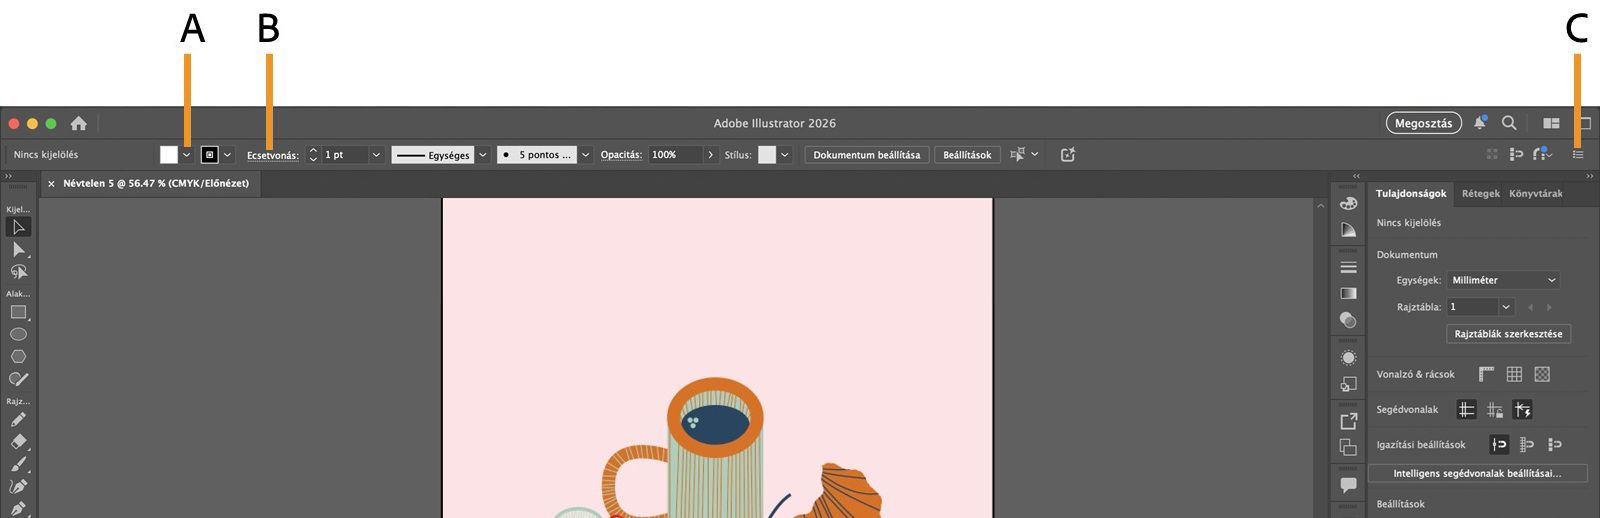
Task: Open the Gradient panel icon
Action: pos(1348,293)
